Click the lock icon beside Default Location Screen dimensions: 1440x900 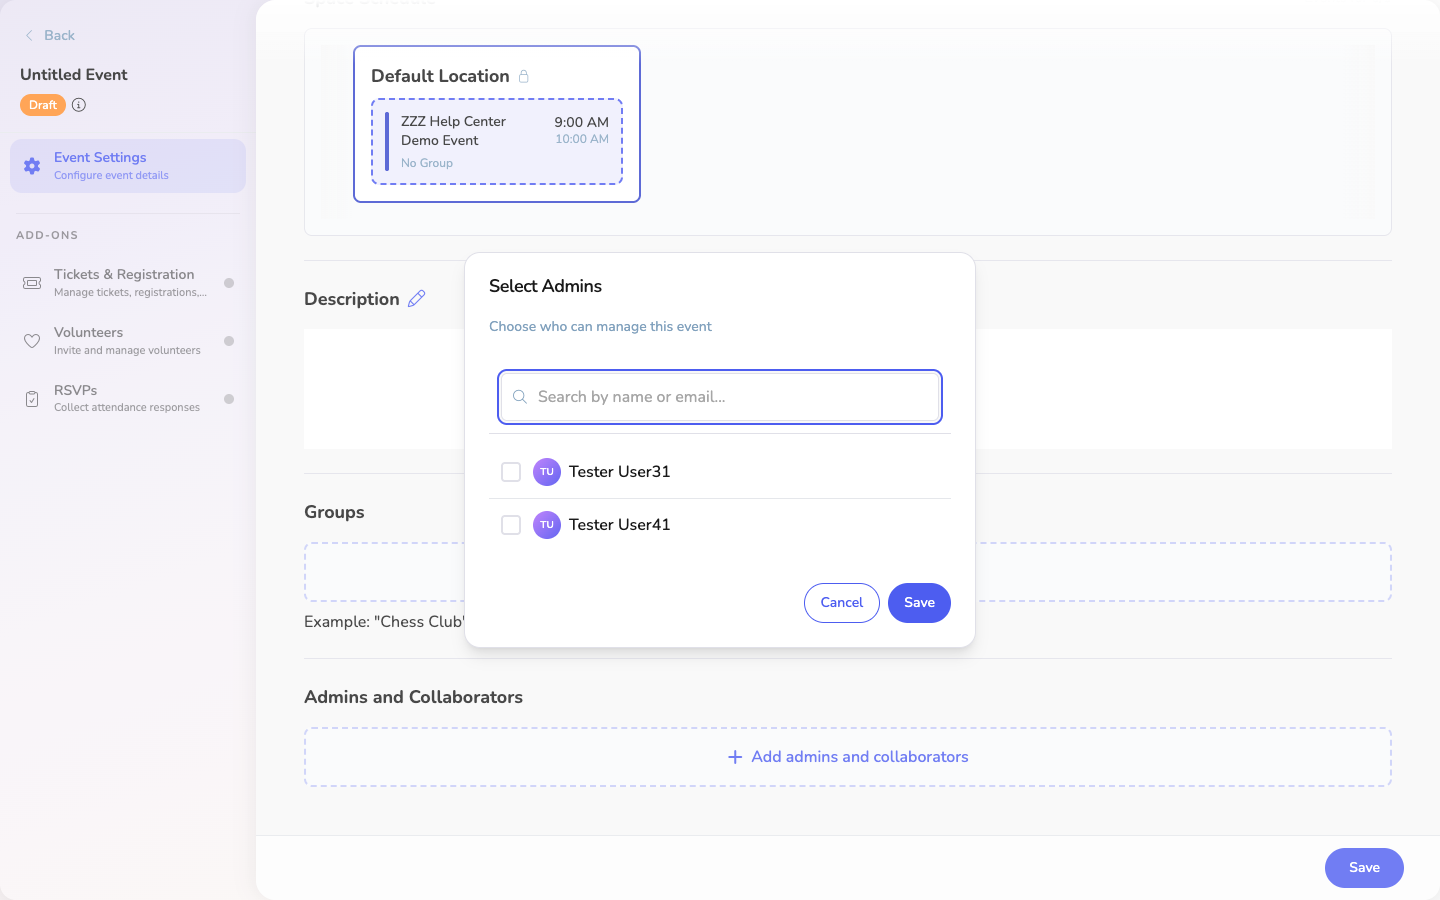click(523, 76)
